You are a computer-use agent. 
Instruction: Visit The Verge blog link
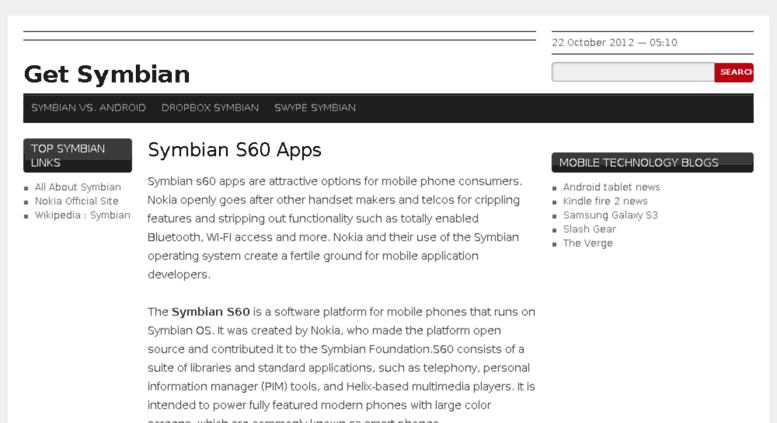(x=588, y=243)
